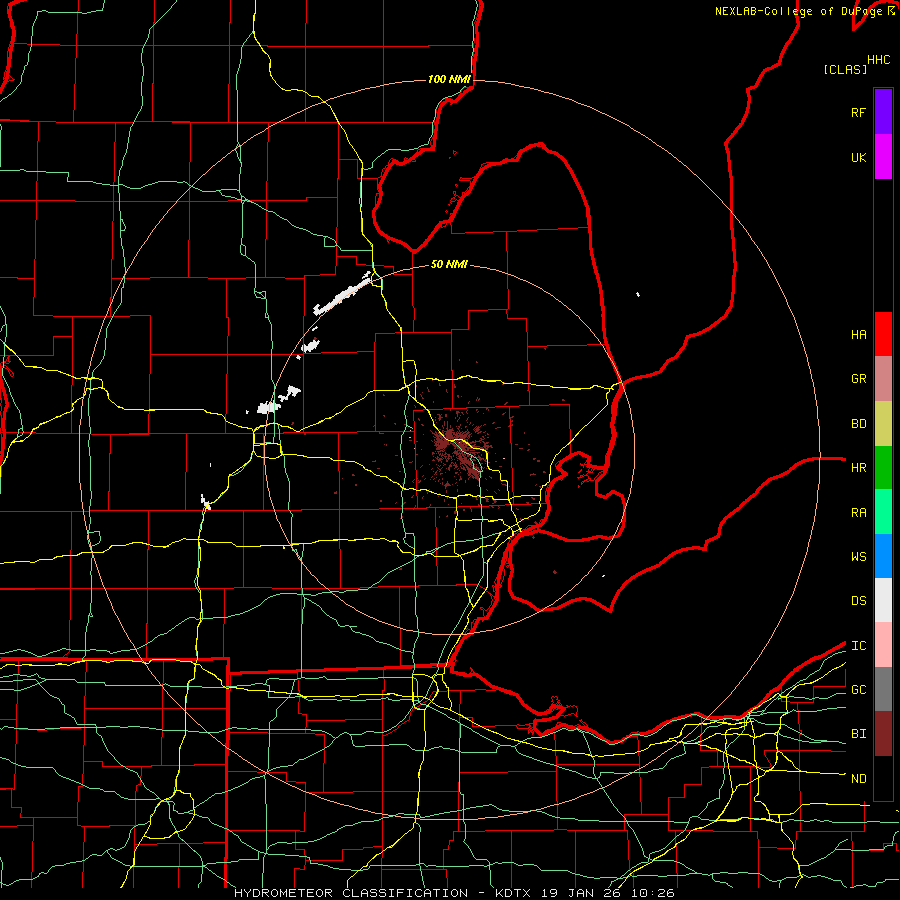Screen dimensions: 900x900
Task: Click the HA red legend swatch
Action: click(x=883, y=334)
